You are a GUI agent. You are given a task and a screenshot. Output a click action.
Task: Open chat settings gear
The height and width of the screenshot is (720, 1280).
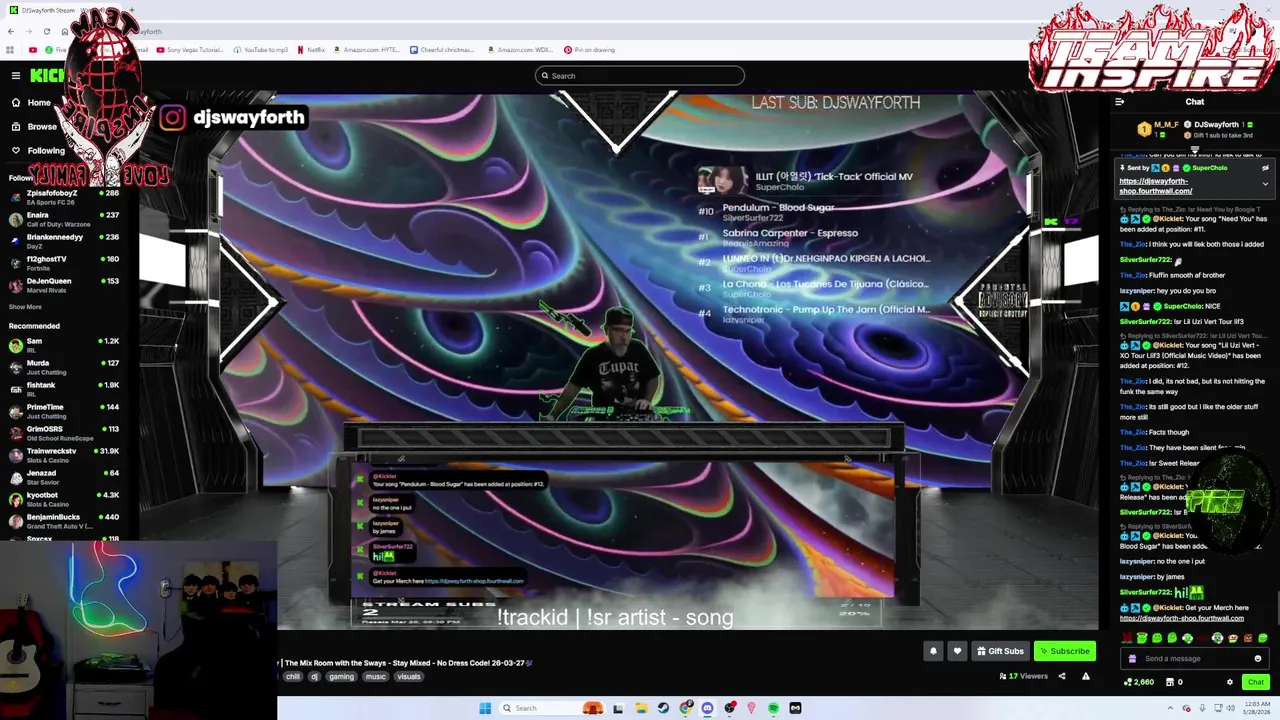pos(1230,682)
